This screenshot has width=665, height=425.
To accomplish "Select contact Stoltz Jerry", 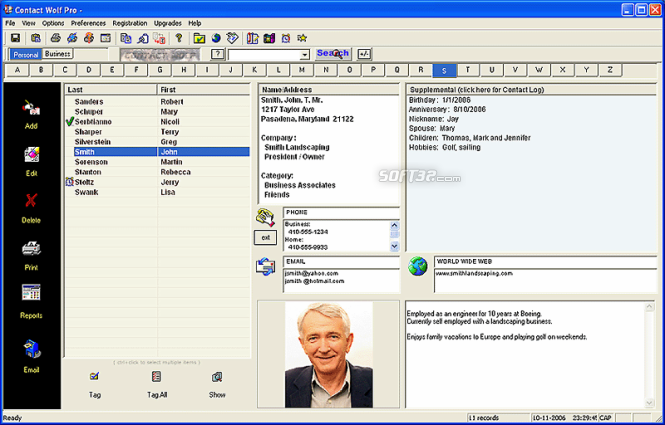I will [157, 182].
